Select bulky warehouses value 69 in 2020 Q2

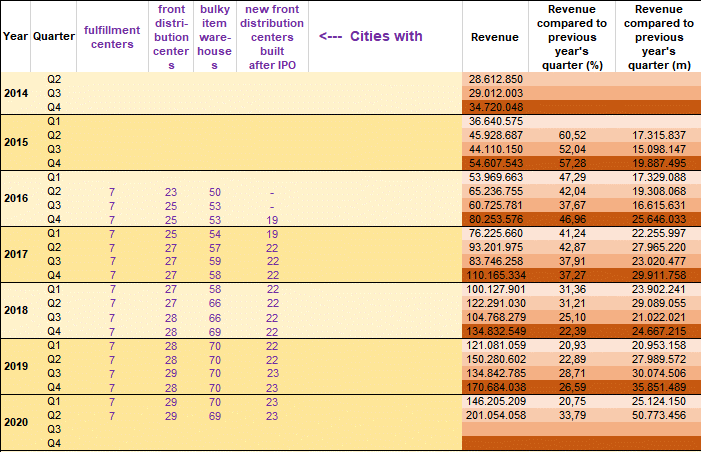tap(215, 416)
